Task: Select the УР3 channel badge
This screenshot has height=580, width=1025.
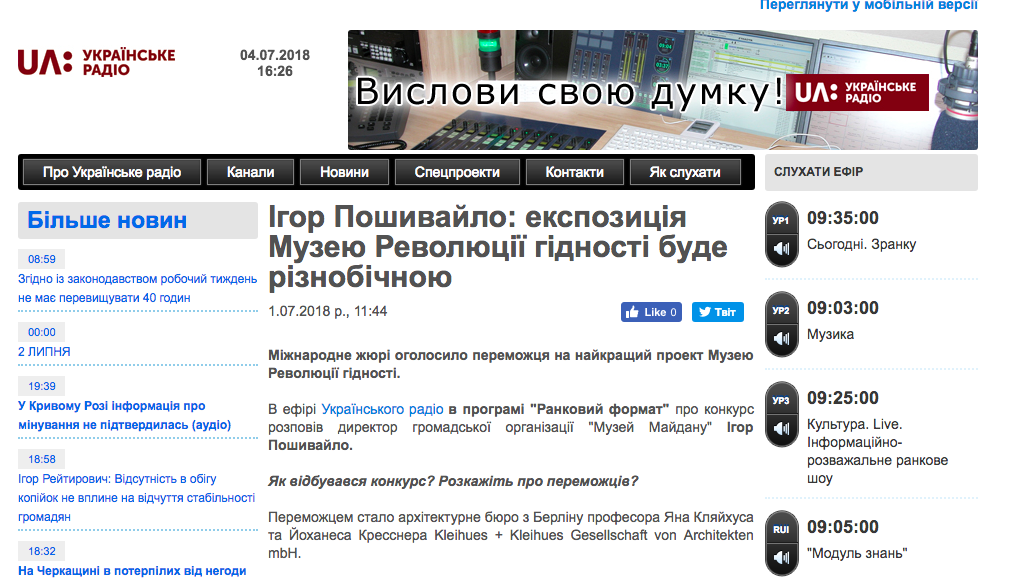Action: pyautogui.click(x=781, y=401)
